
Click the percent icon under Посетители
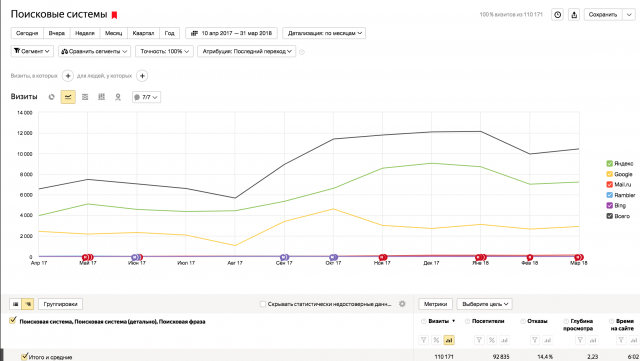point(492,340)
